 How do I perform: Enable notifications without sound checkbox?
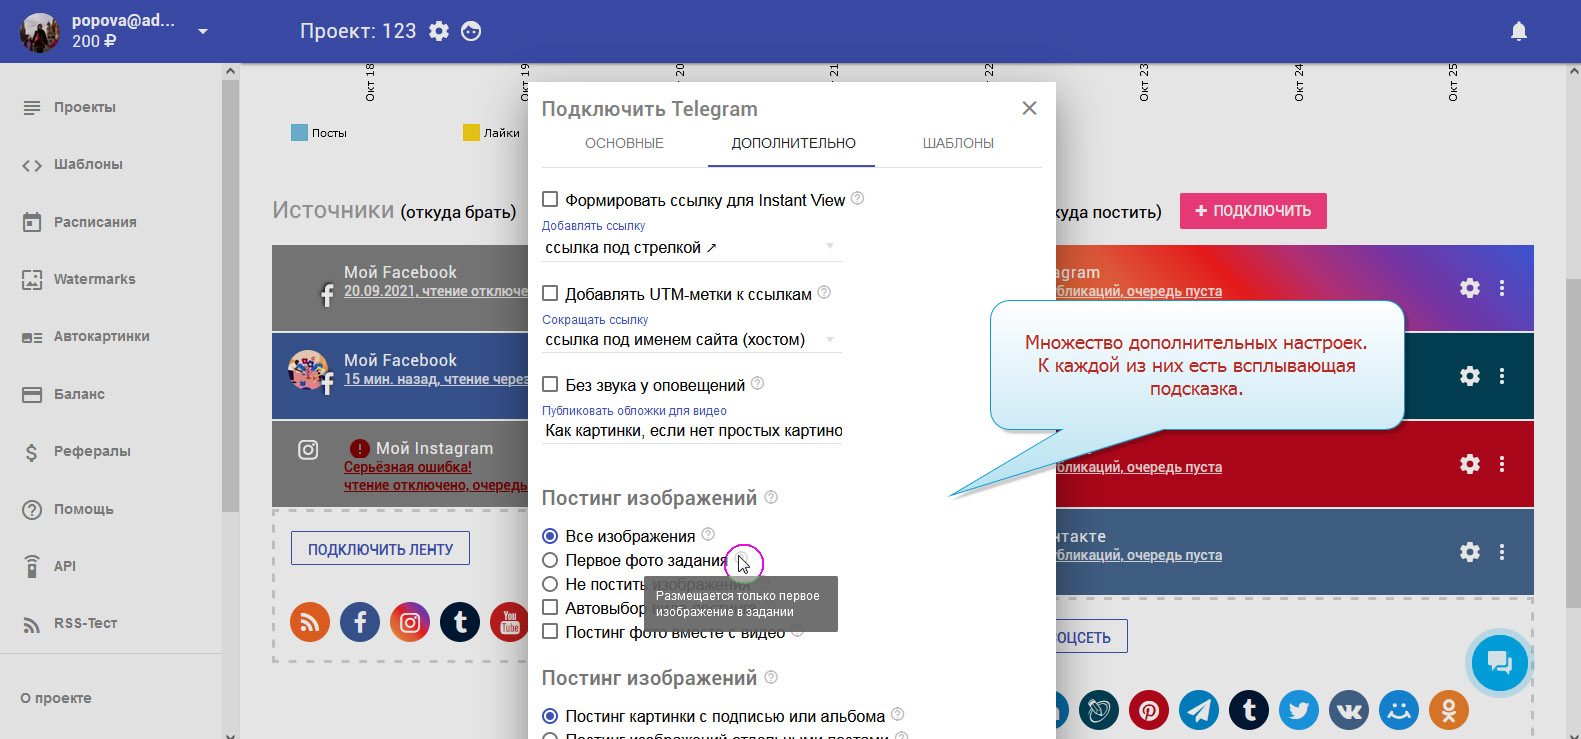tap(550, 385)
